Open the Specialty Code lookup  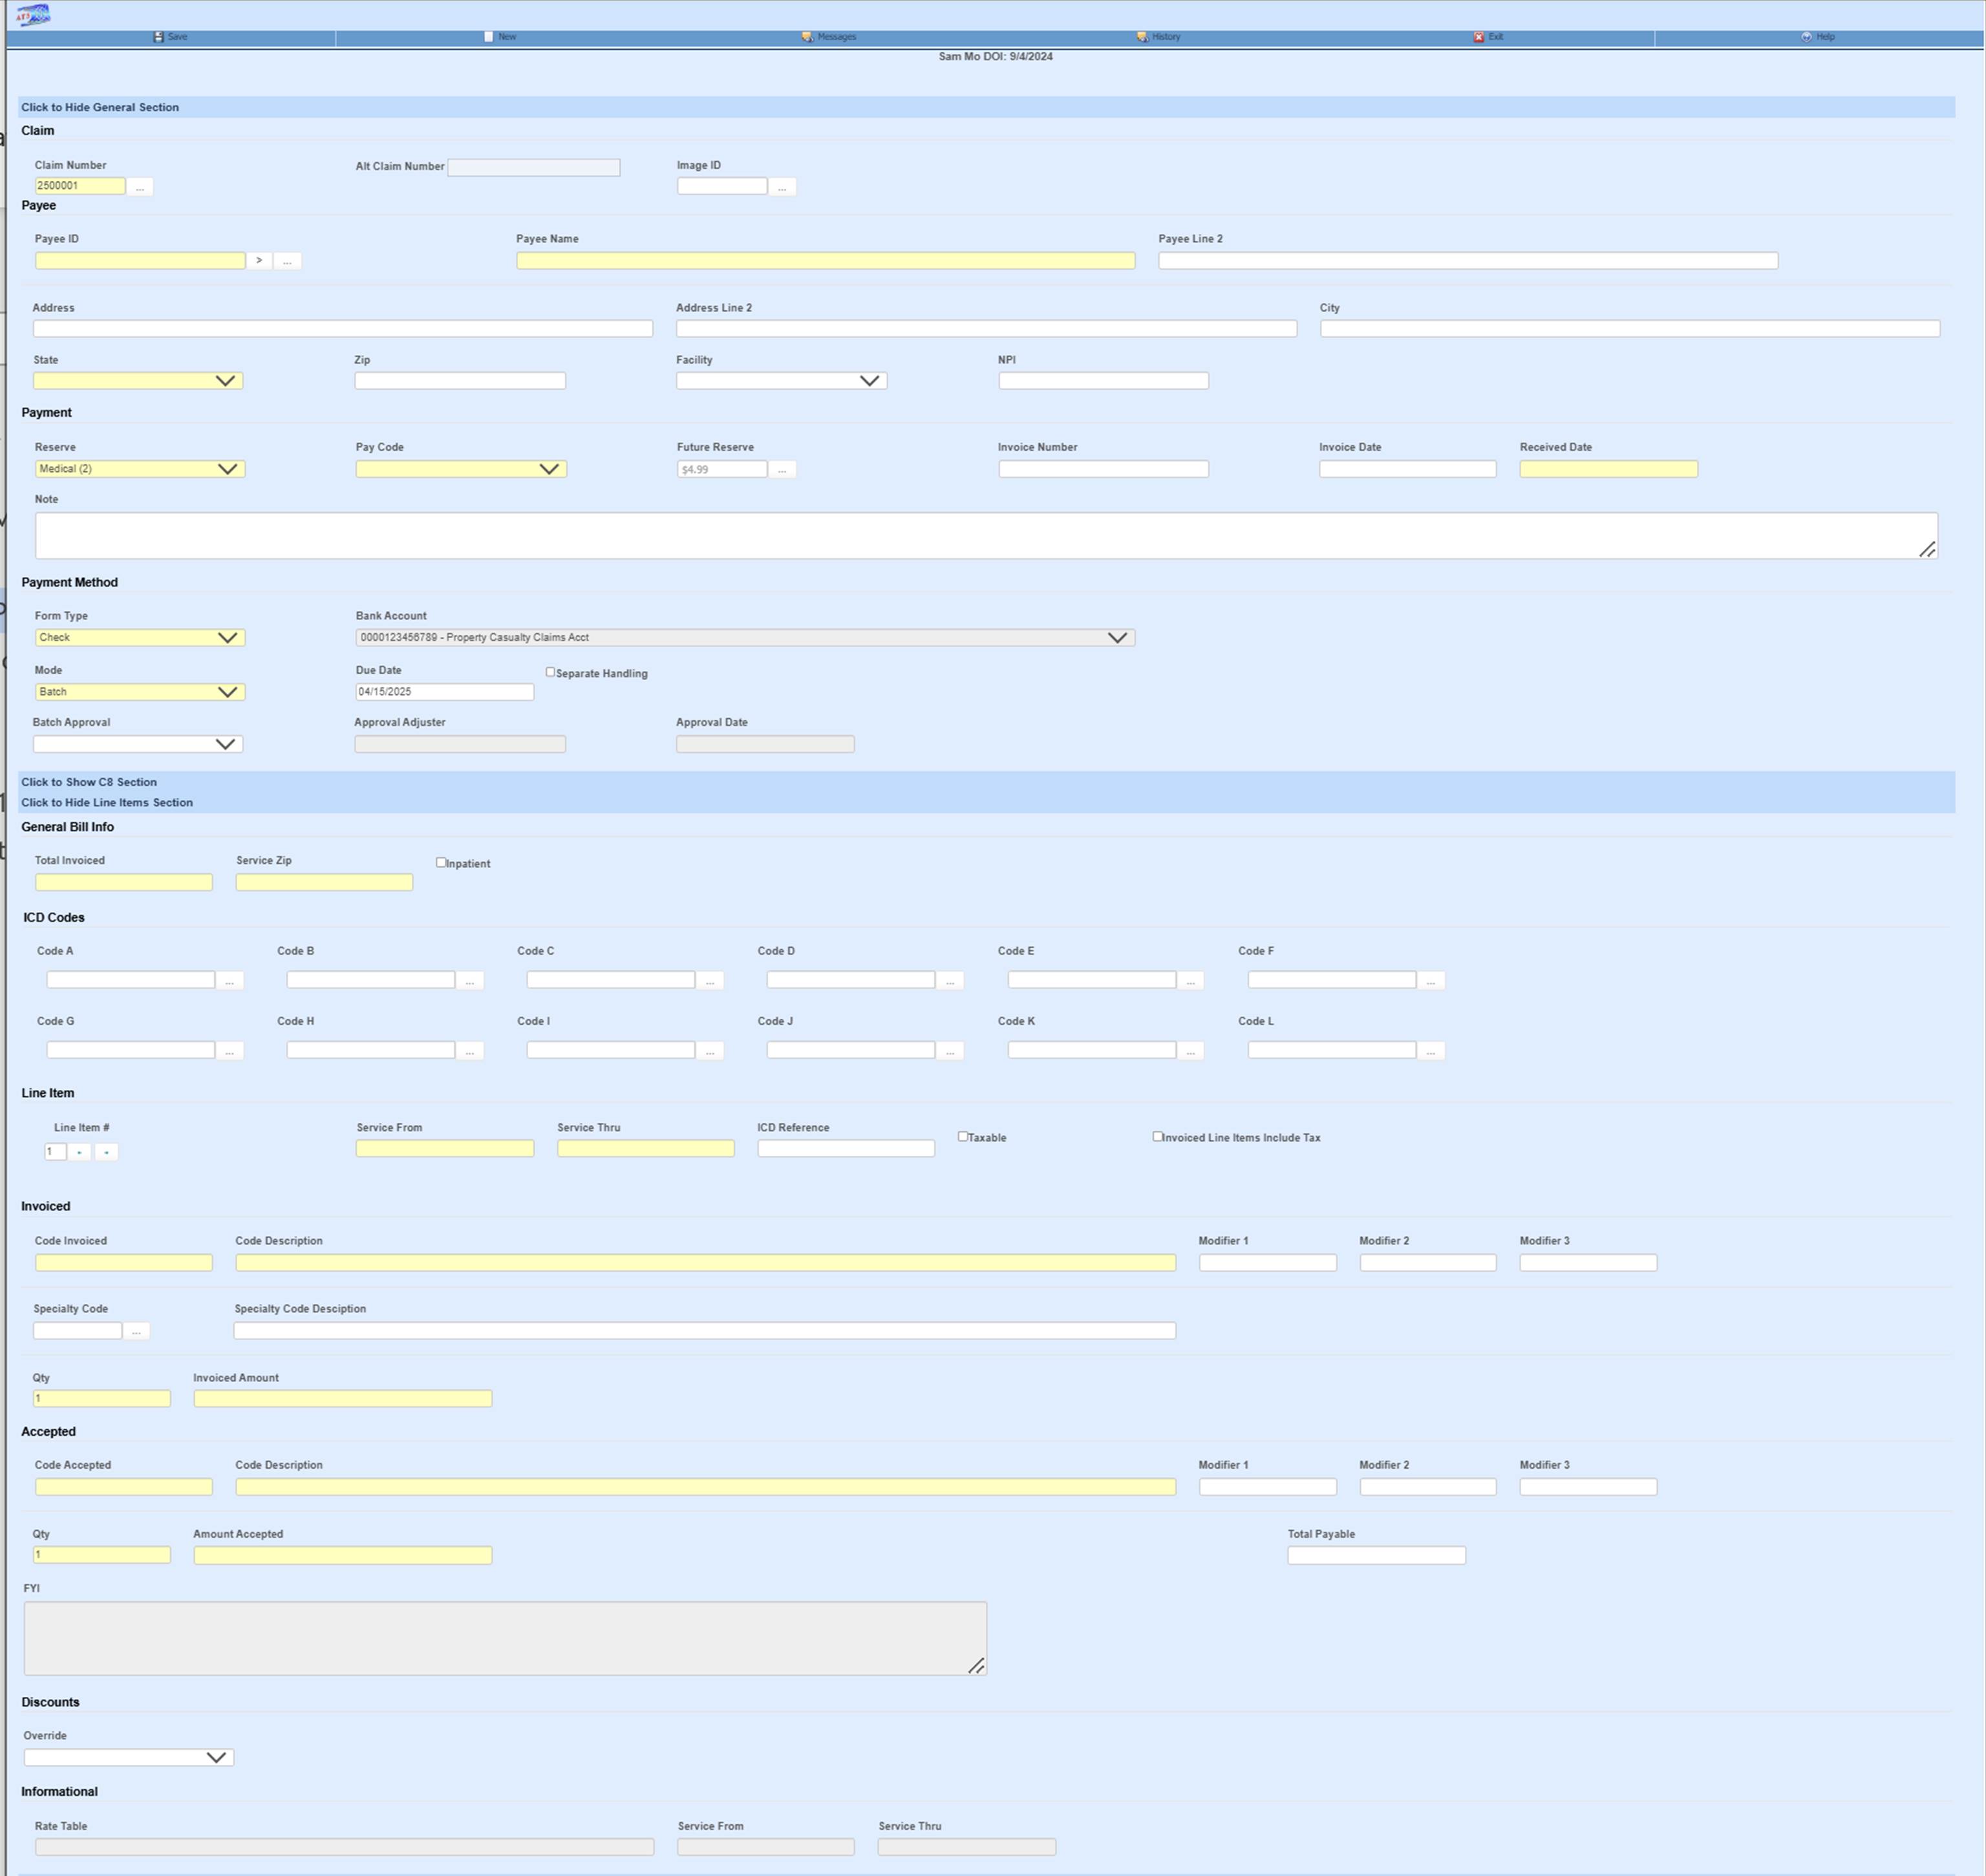(x=138, y=1330)
